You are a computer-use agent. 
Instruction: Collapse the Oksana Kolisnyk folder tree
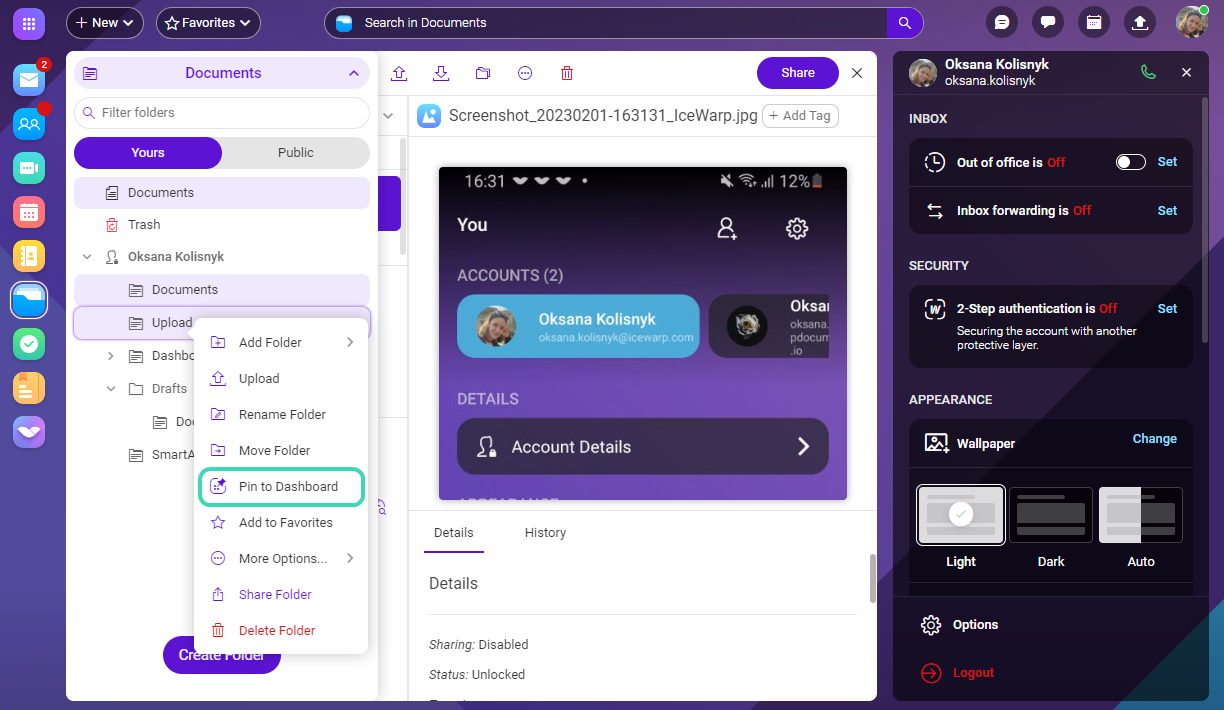tap(87, 257)
